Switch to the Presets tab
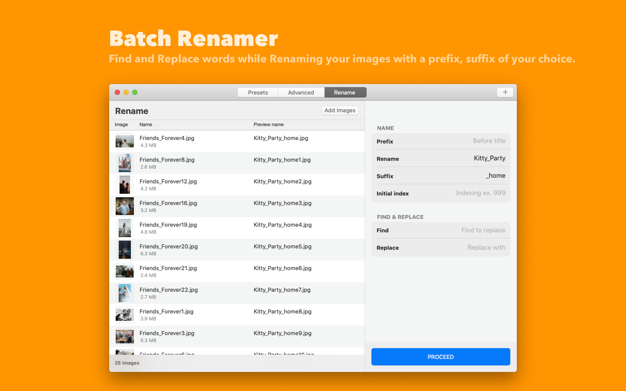 pos(258,92)
